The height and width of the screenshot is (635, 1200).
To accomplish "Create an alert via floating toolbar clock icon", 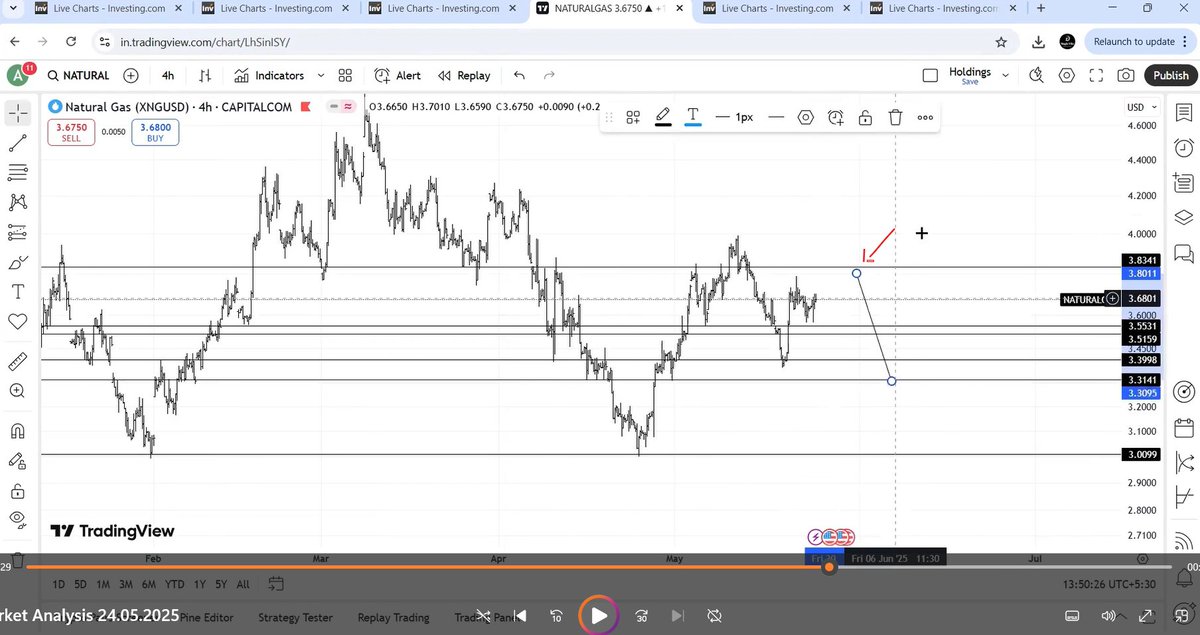I will pyautogui.click(x=835, y=117).
